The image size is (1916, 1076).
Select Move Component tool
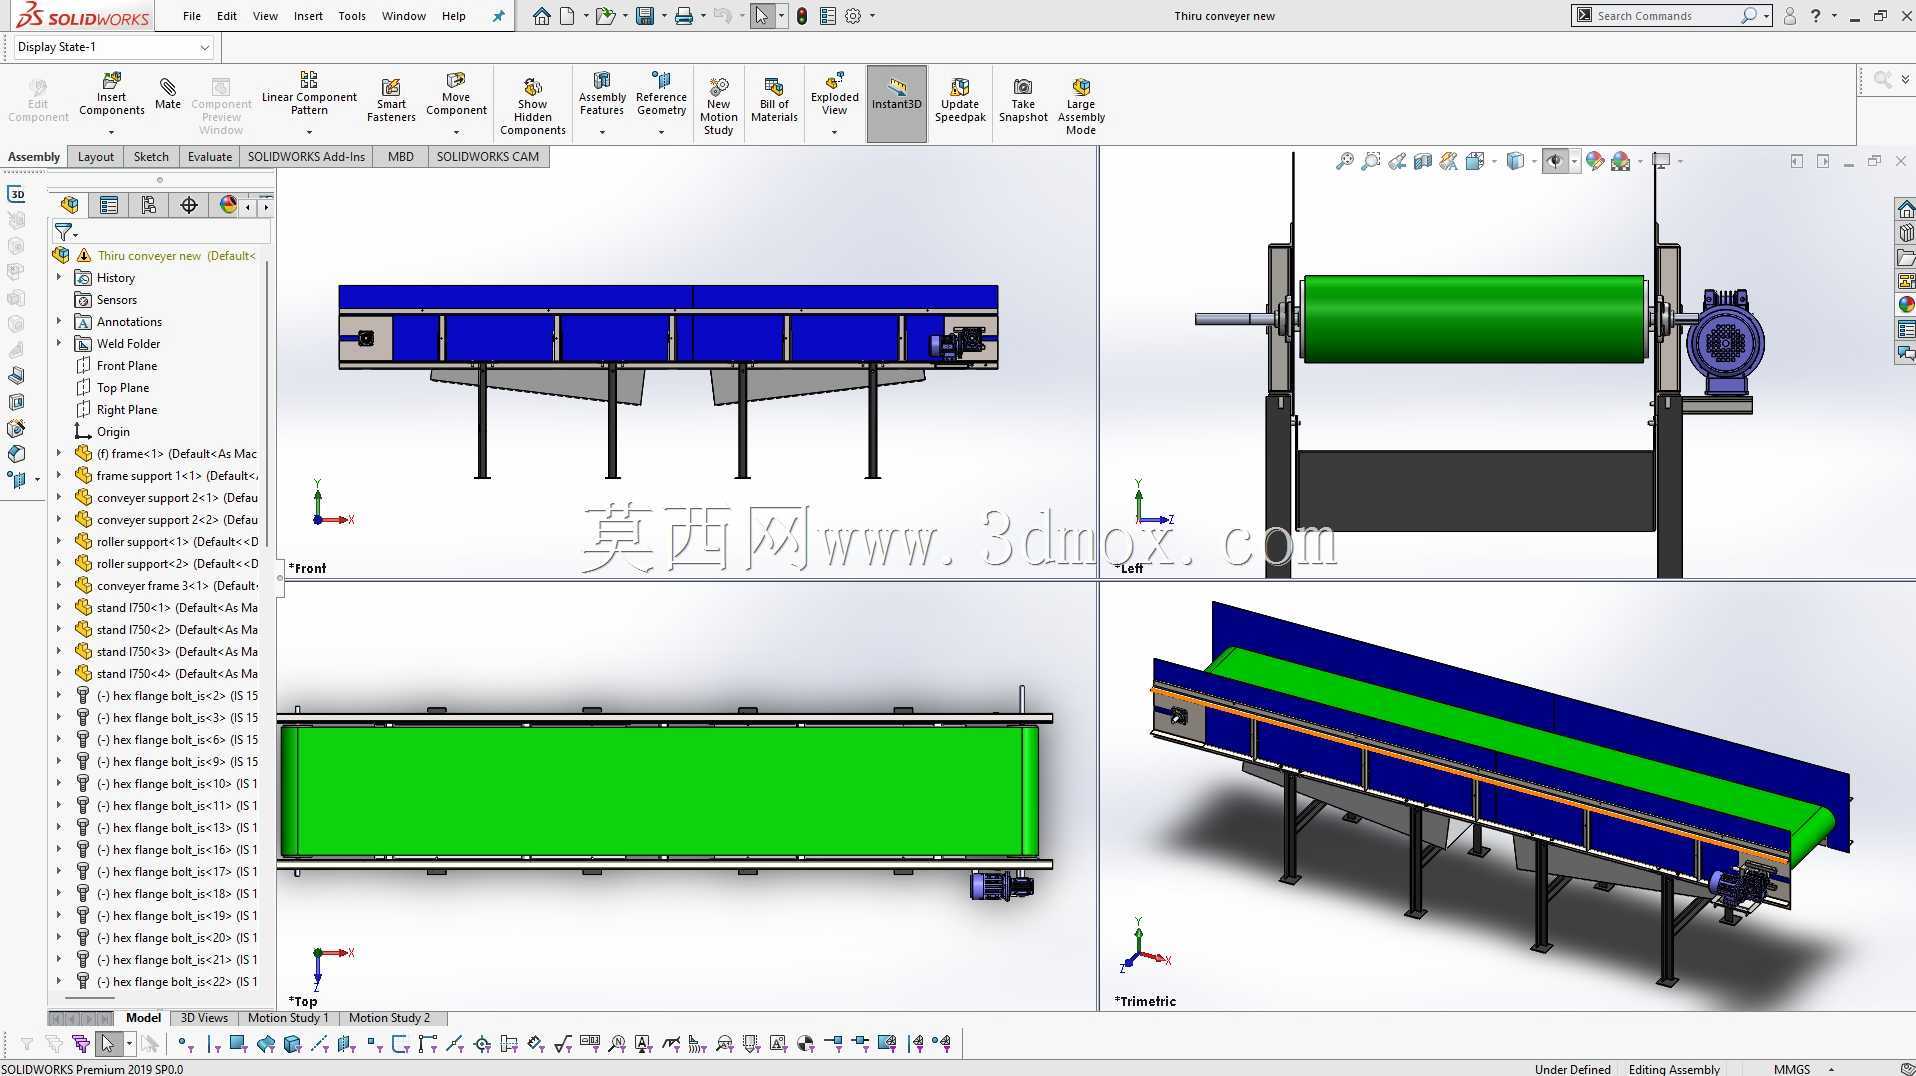[456, 94]
